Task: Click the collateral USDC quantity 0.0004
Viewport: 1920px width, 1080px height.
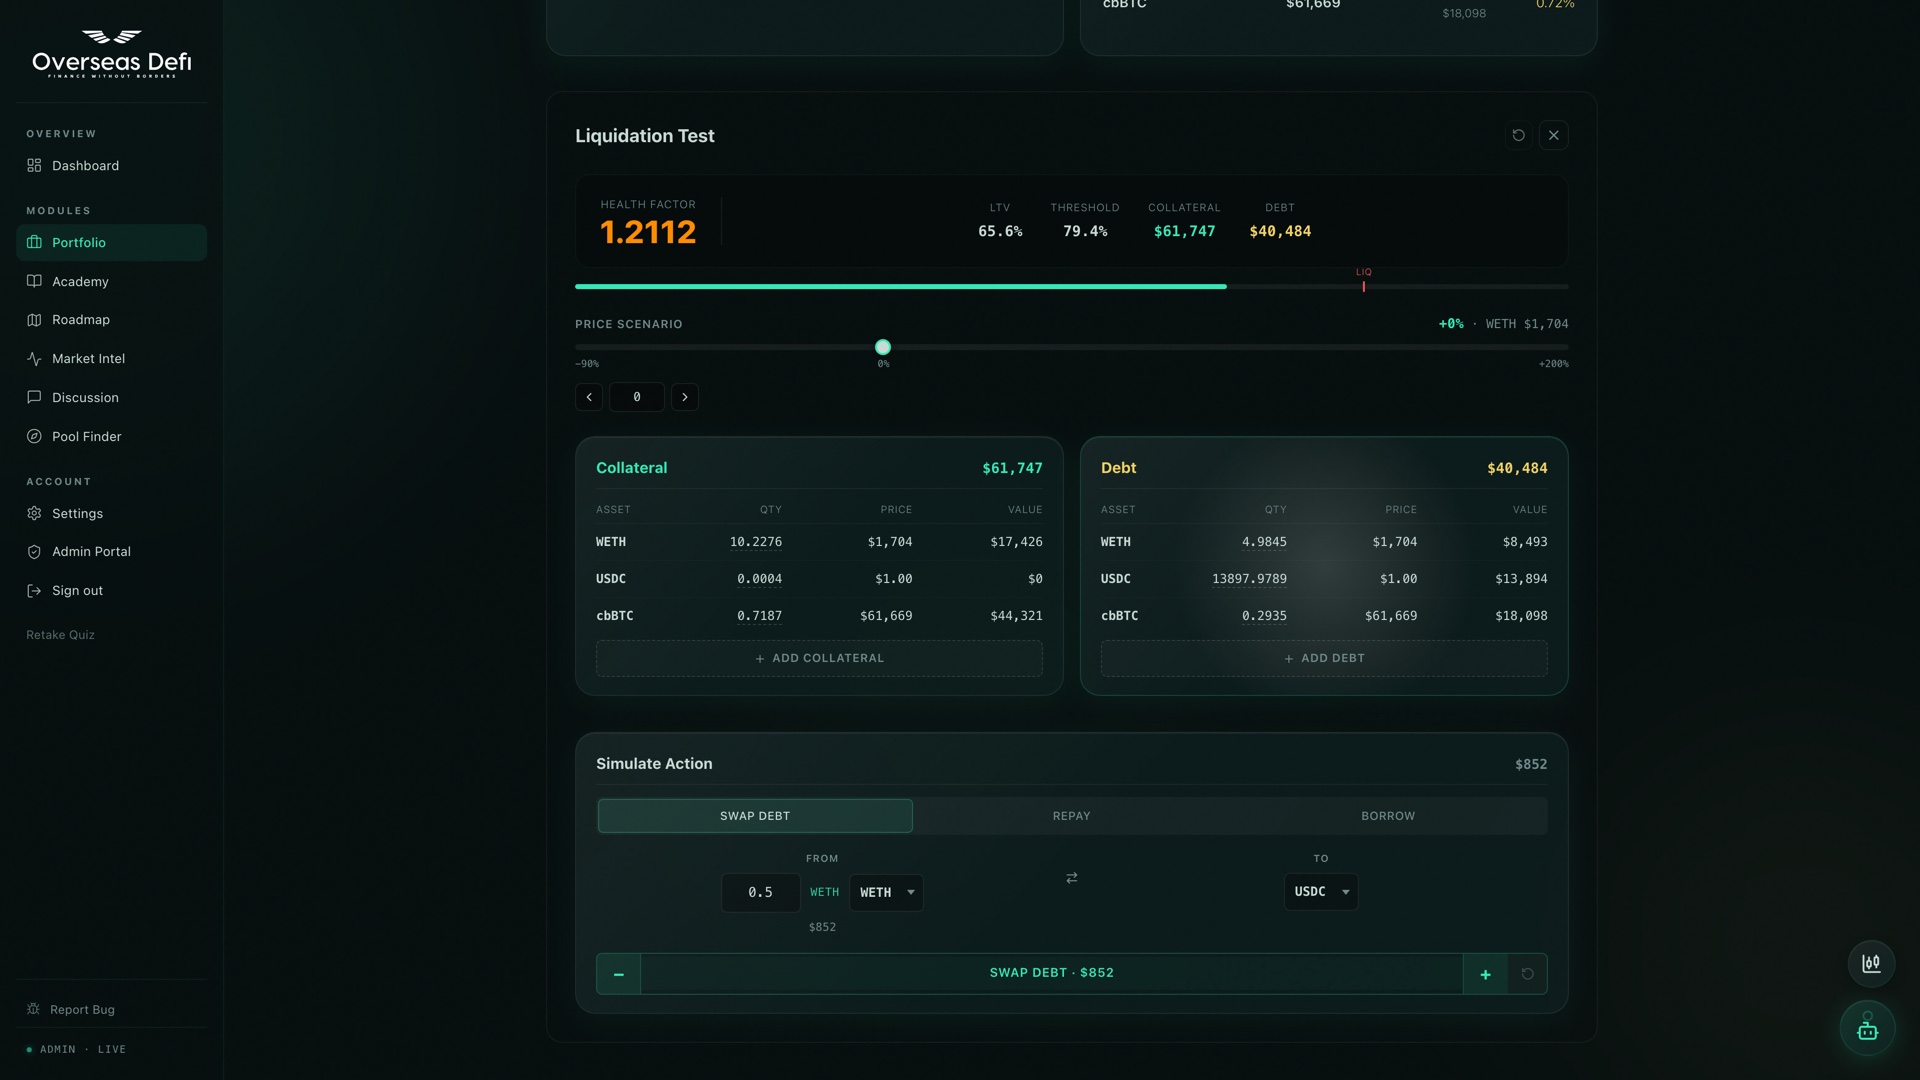Action: [759, 579]
